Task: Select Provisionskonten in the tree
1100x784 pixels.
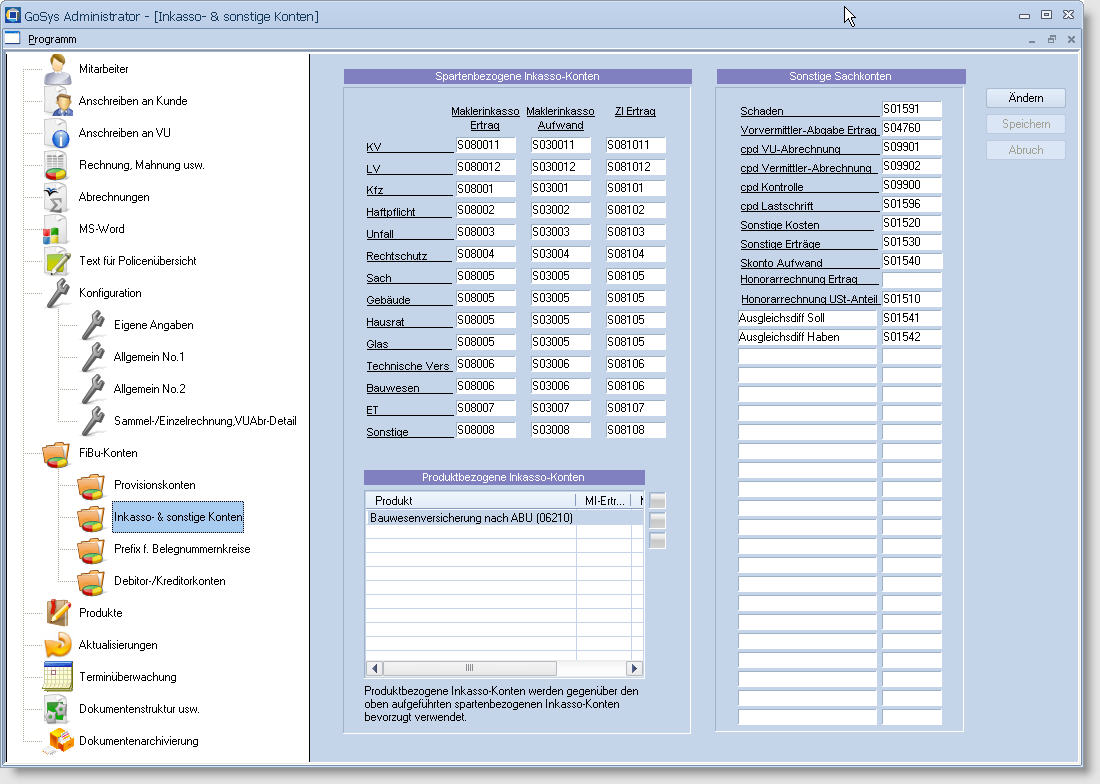Action: pos(154,485)
